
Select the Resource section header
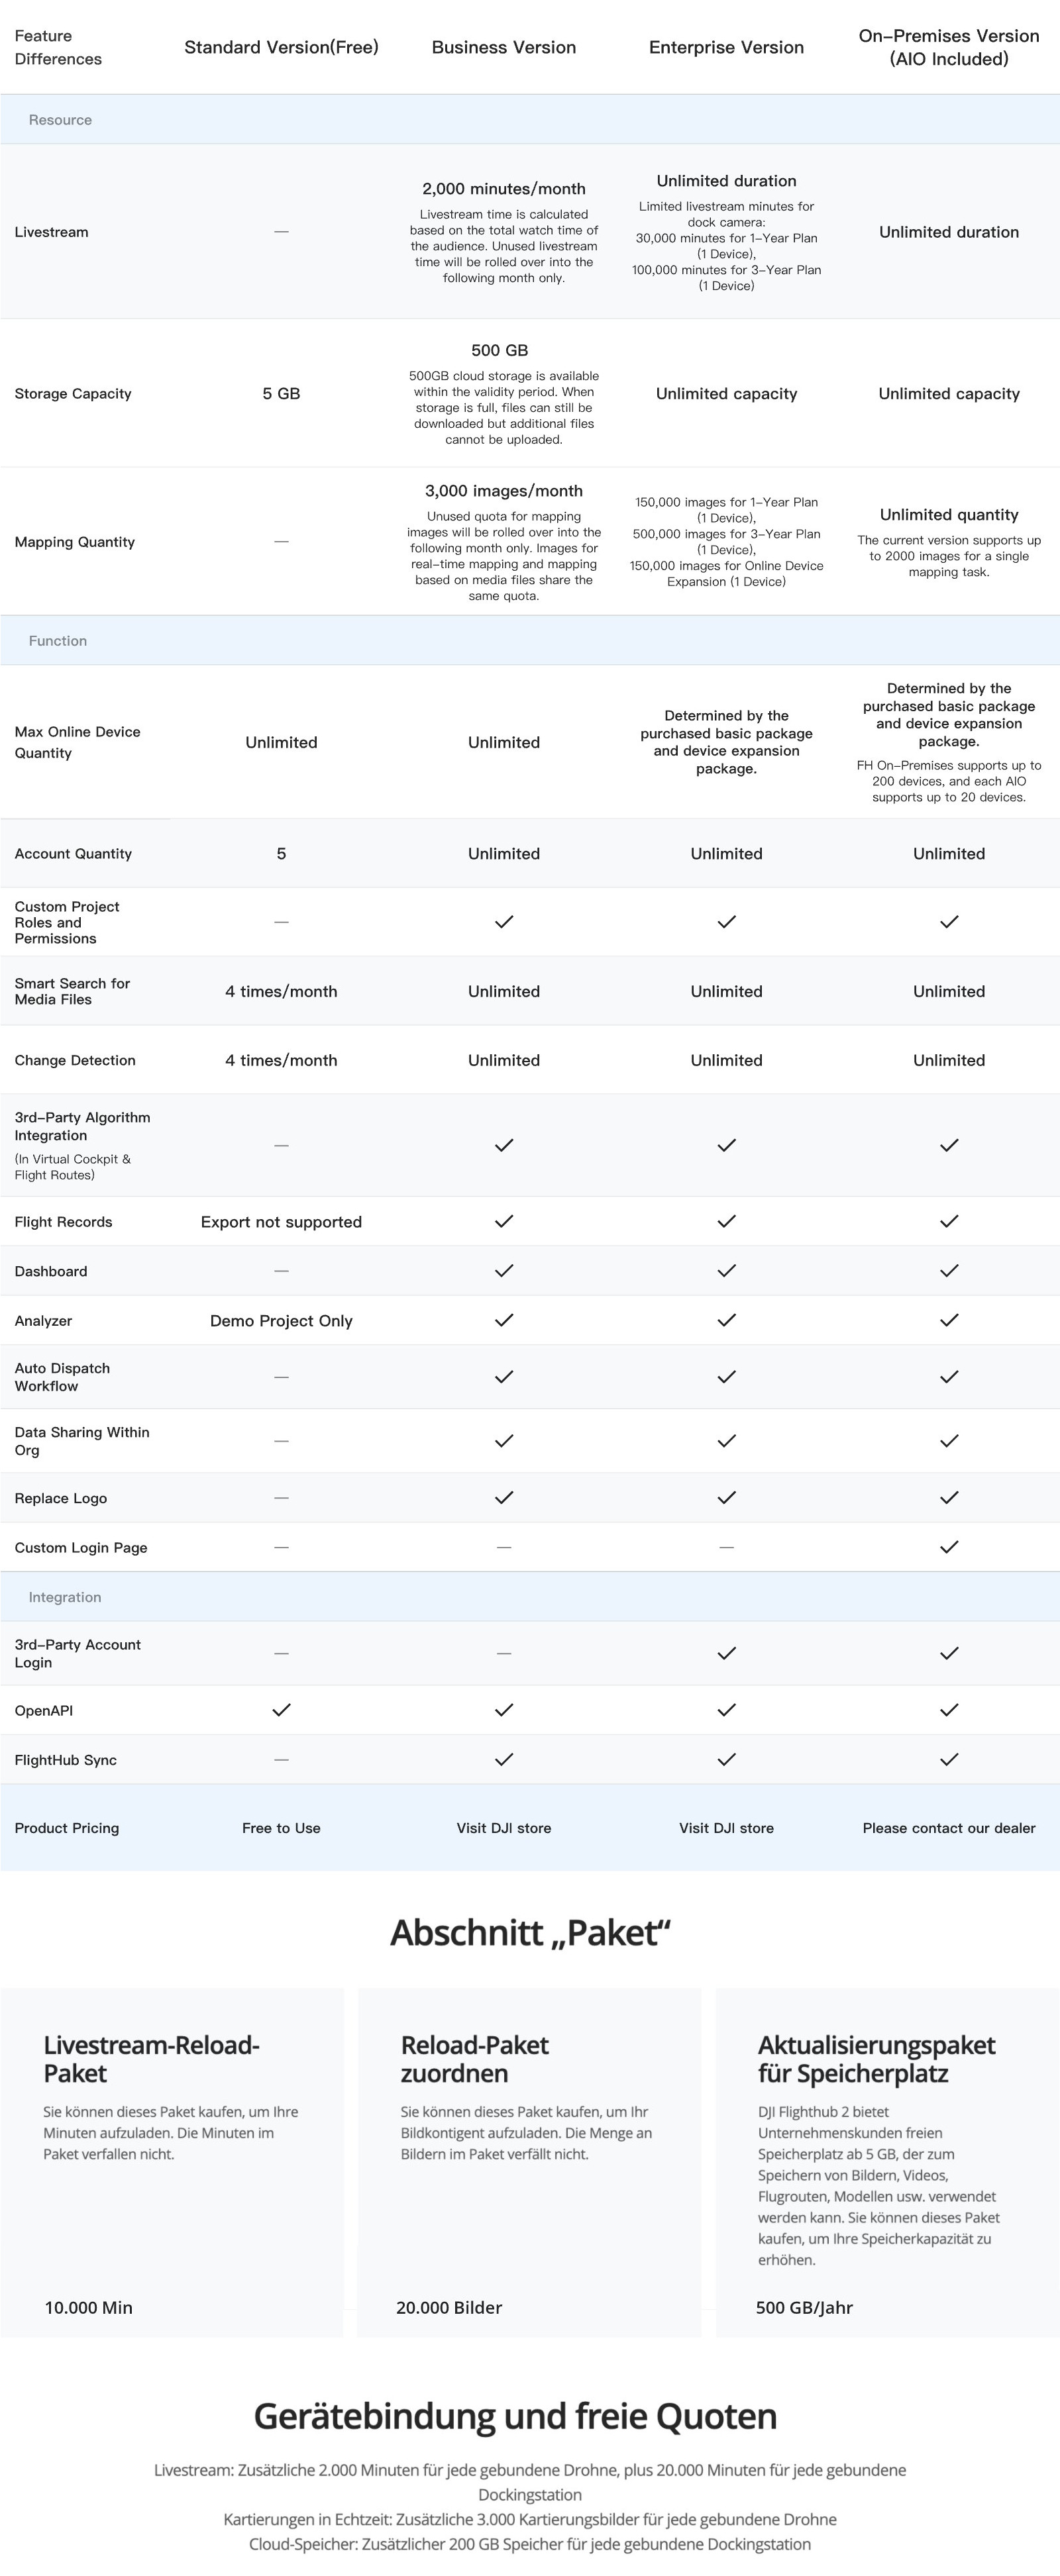click(60, 120)
